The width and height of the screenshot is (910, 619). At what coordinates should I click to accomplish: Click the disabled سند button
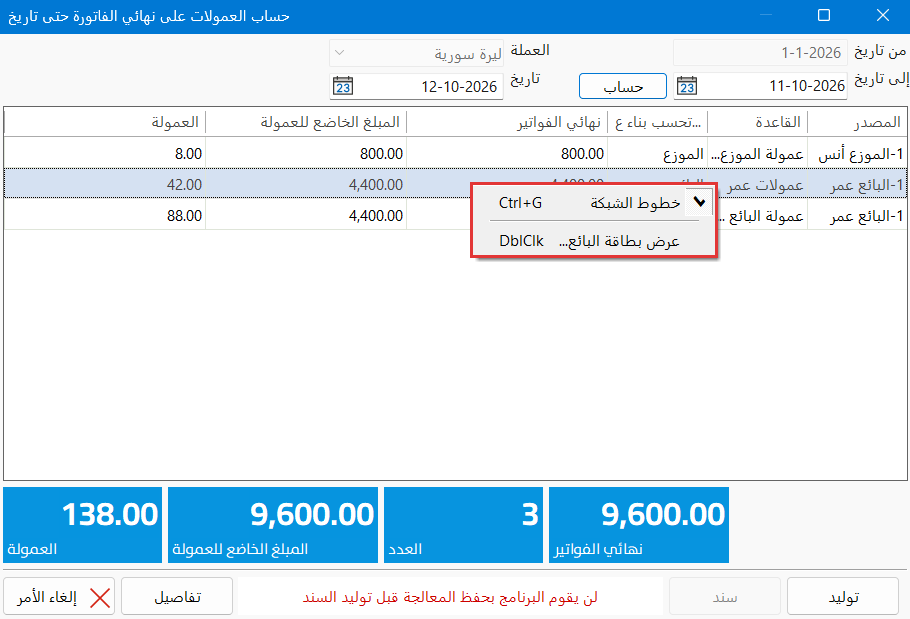(x=724, y=596)
